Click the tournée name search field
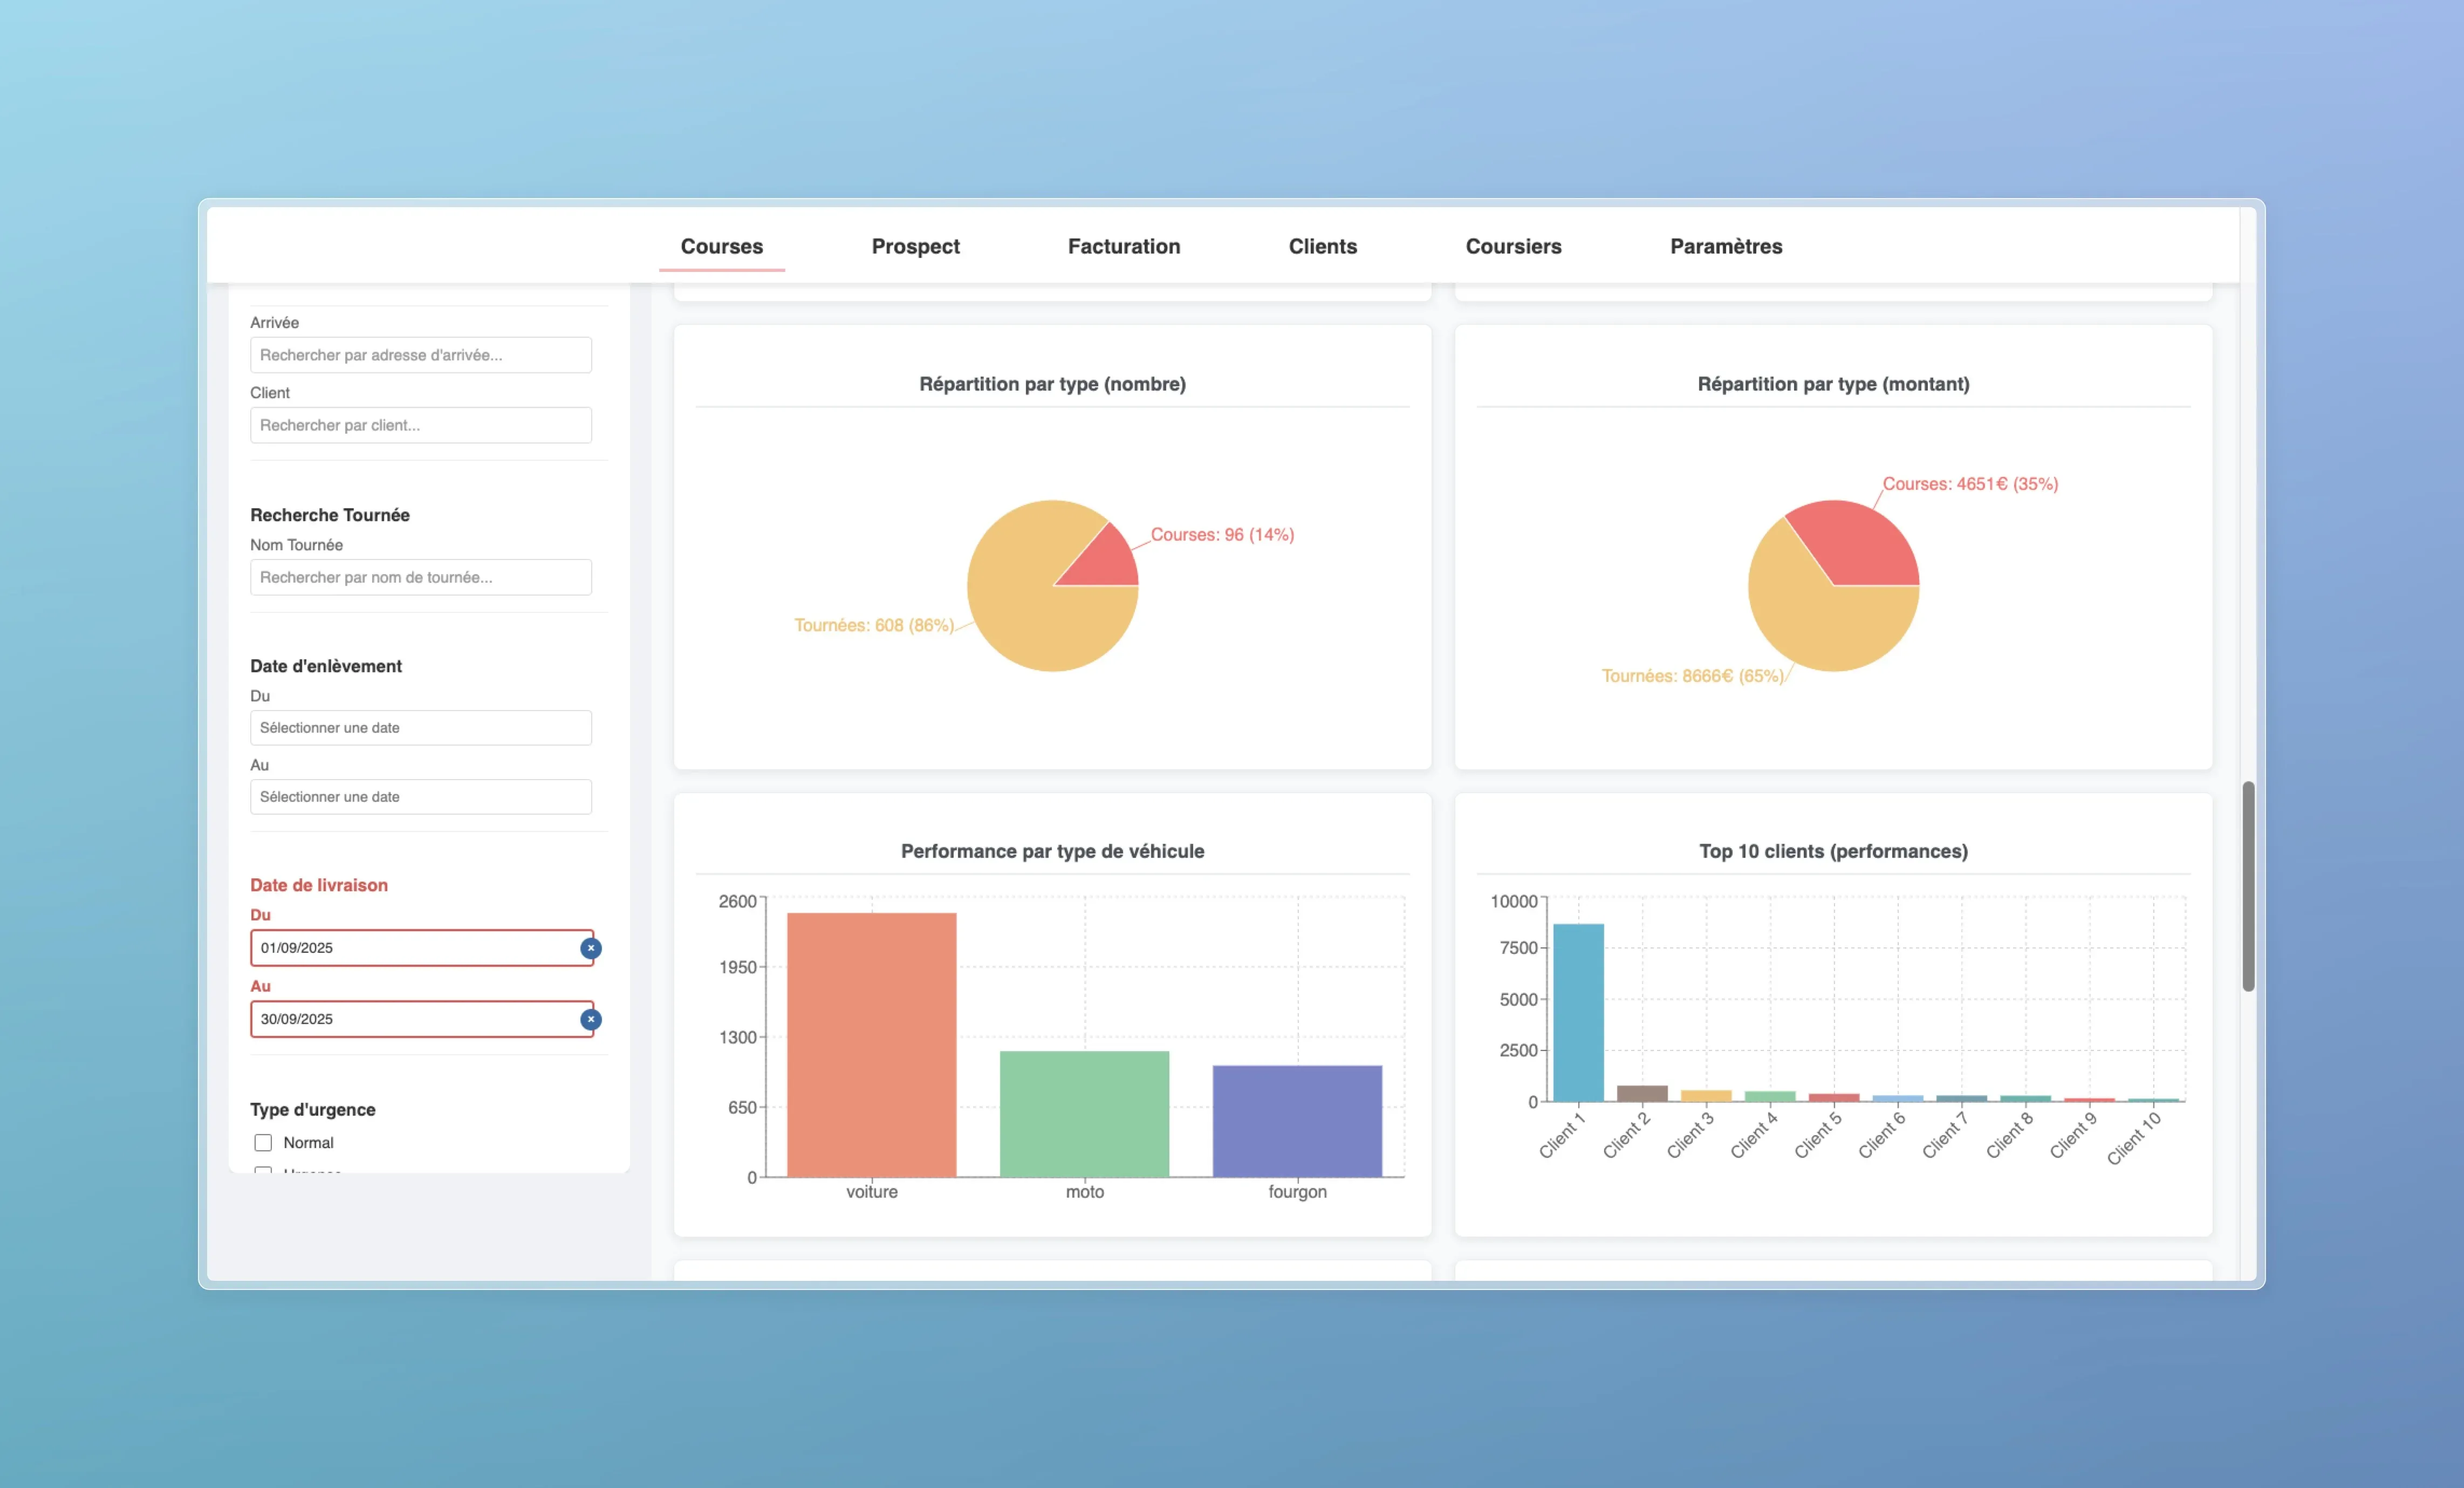 point(420,577)
